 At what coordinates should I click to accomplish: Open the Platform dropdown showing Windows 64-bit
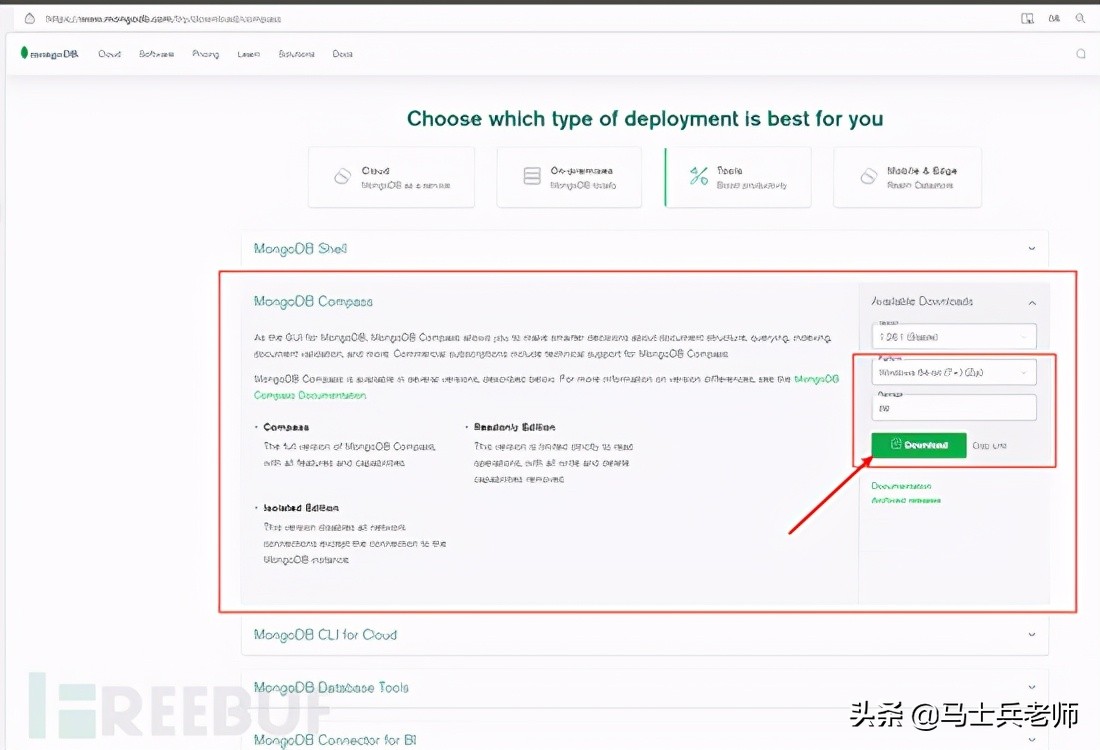tap(954, 372)
